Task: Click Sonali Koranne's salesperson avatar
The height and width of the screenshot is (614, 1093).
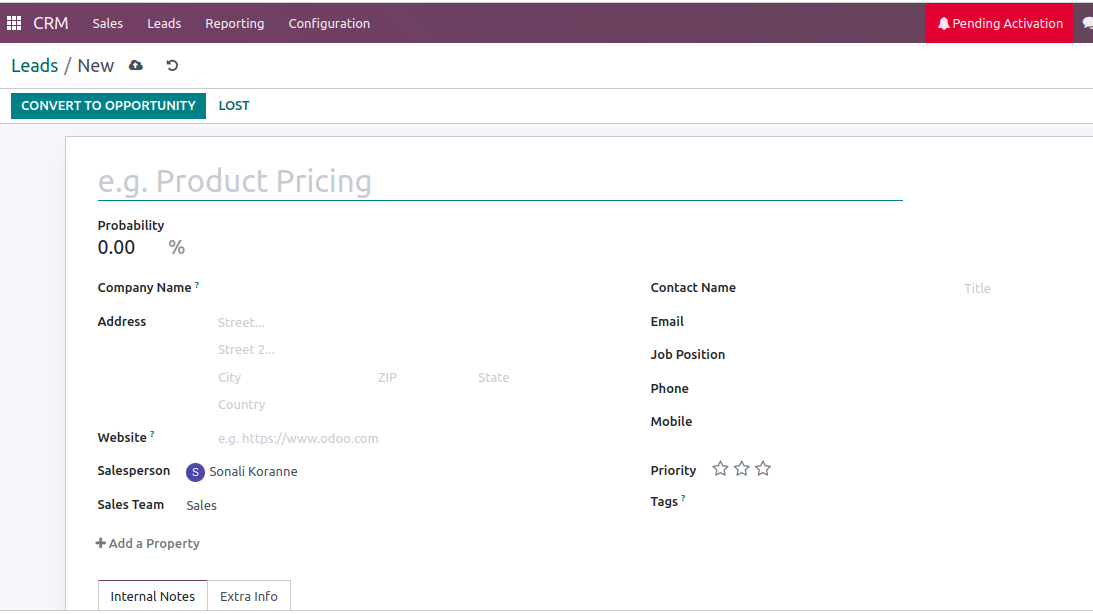Action: [195, 472]
